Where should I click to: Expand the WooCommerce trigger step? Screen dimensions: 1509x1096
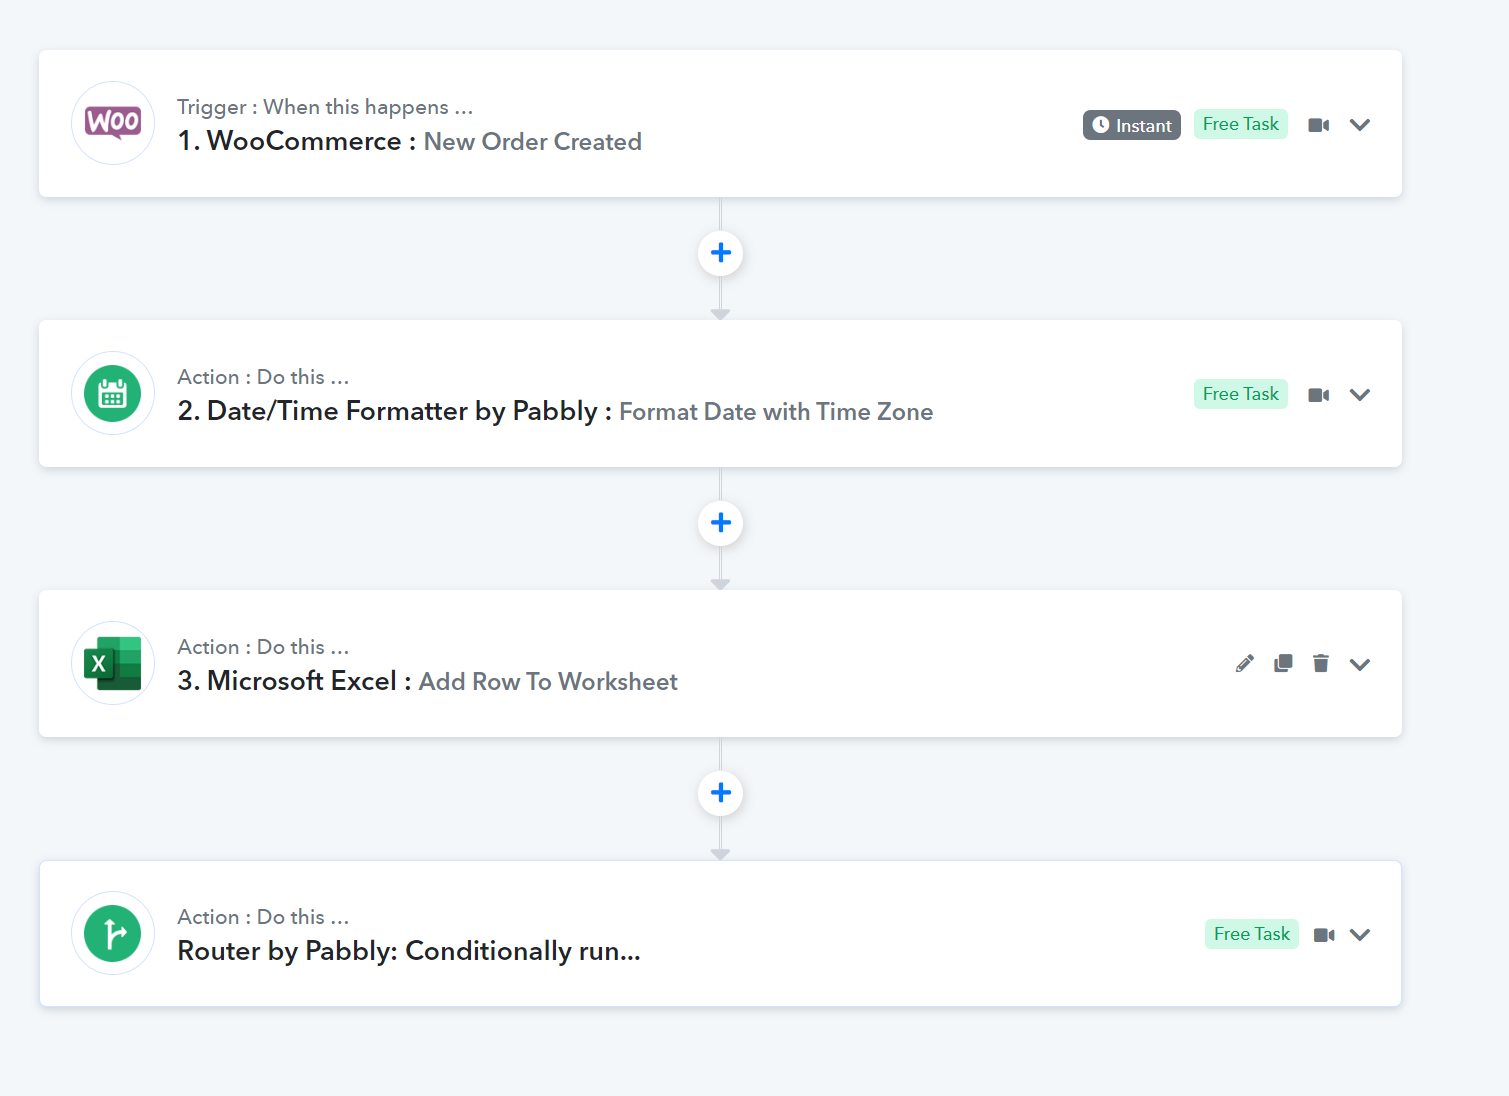point(1360,125)
